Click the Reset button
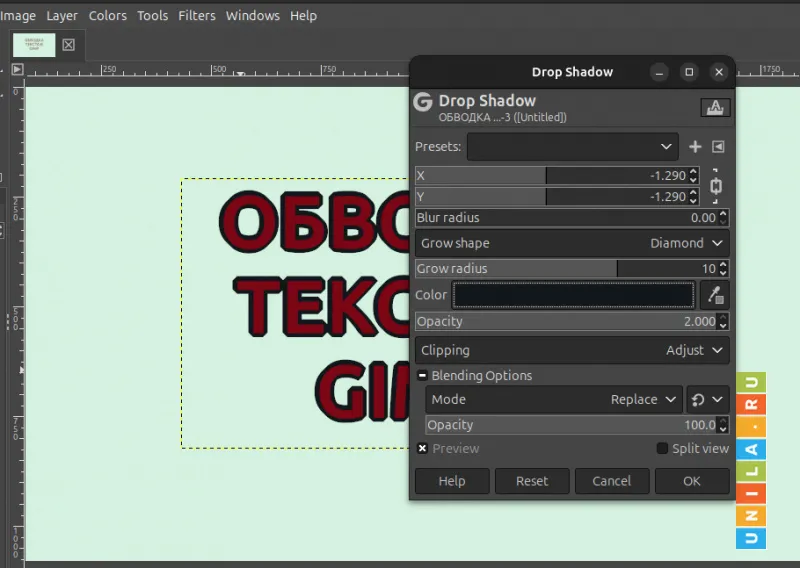 pyautogui.click(x=532, y=481)
